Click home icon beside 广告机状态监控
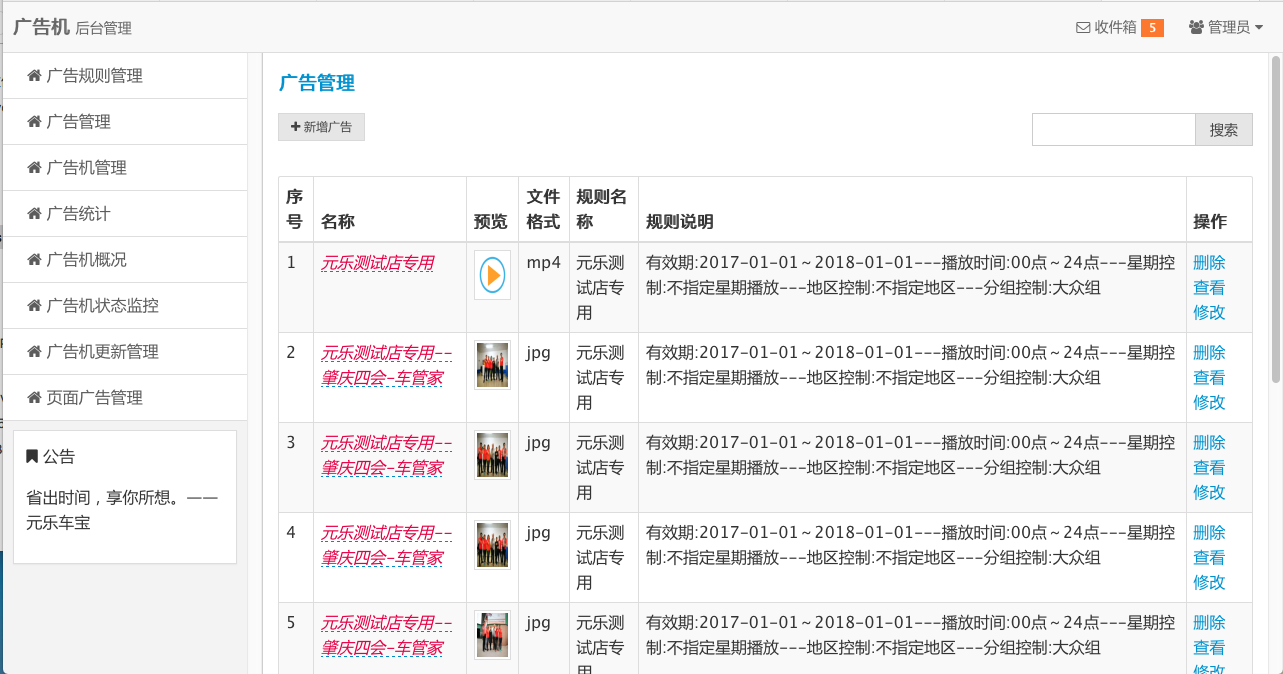This screenshot has width=1283, height=674. tap(34, 306)
